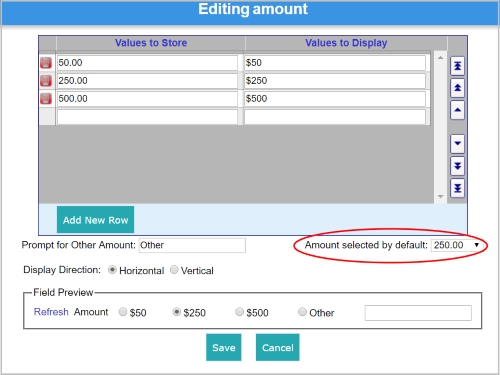The width and height of the screenshot is (500, 375).
Task: Click the Values to Store column header
Action: pyautogui.click(x=151, y=43)
